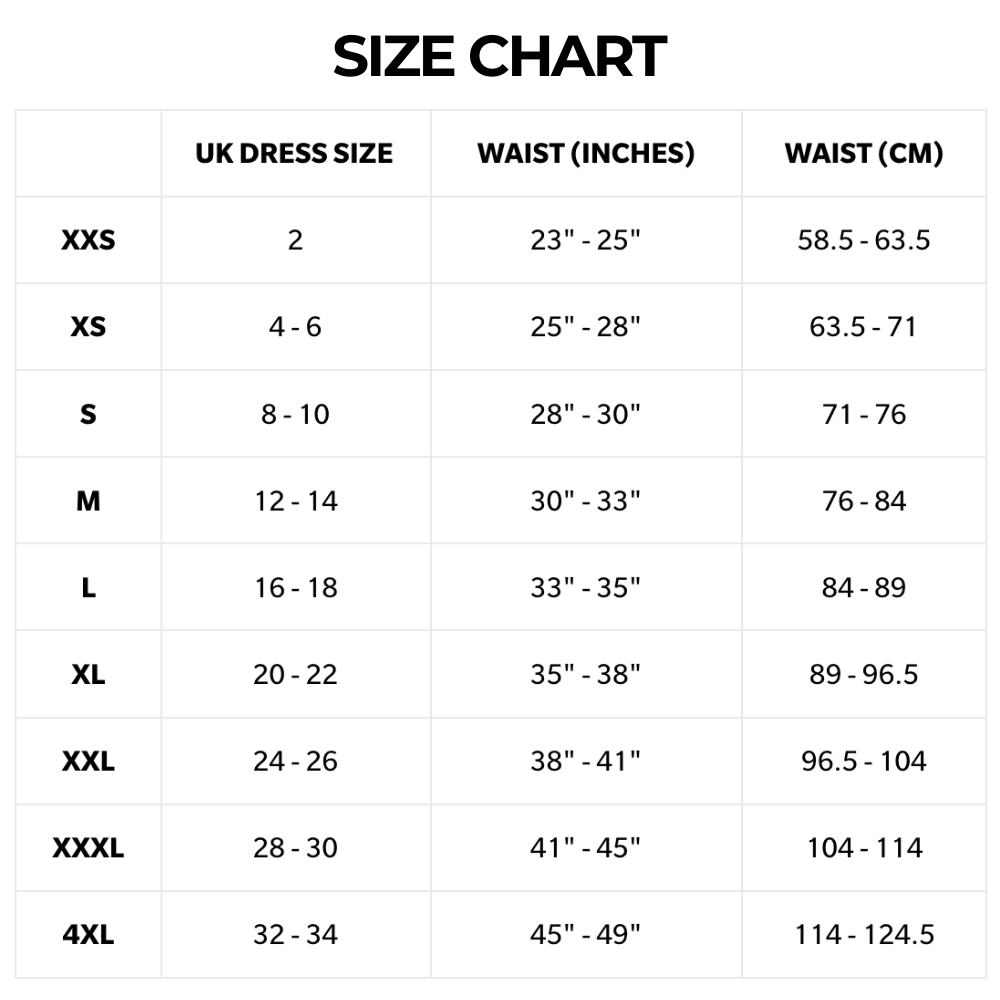Click the 4XL size row label
1000x1000 pixels.
[88, 935]
